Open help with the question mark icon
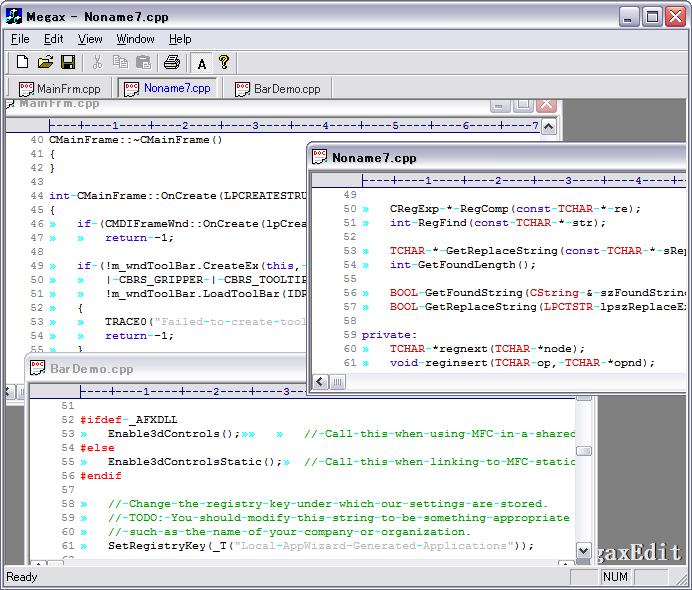The width and height of the screenshot is (692, 590). pos(224,62)
